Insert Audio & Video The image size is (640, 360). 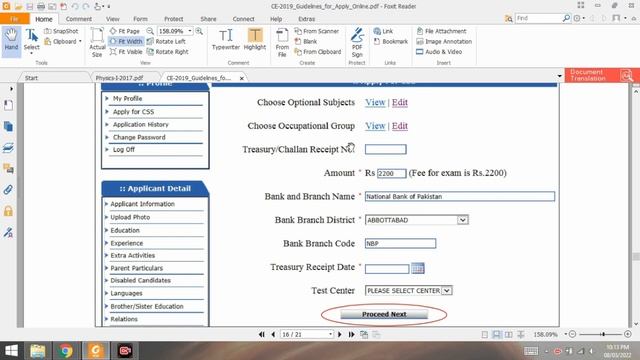[x=439, y=52]
